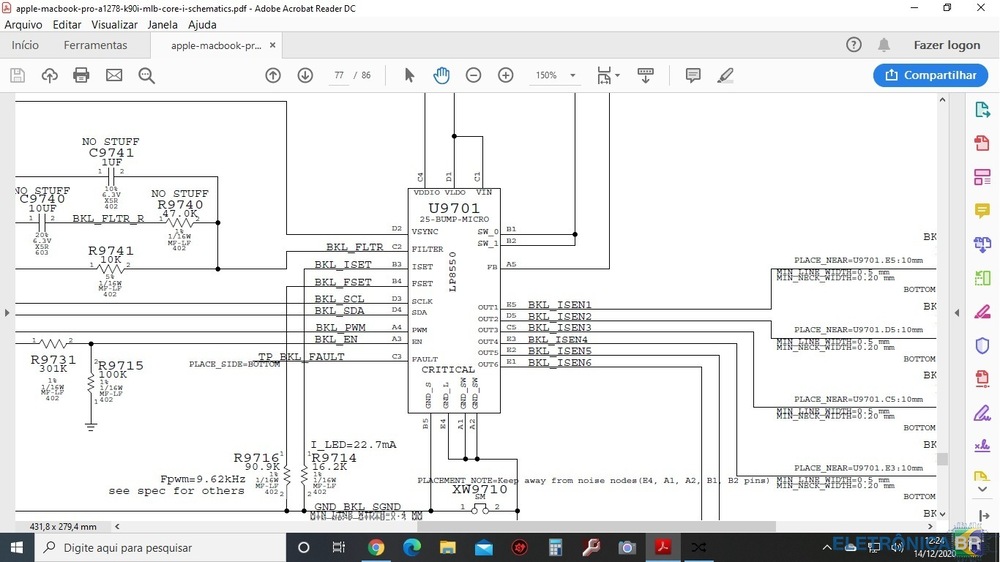This screenshot has width=1000, height=562.
Task: Expand more tools chevron in right panel
Action: 982,489
